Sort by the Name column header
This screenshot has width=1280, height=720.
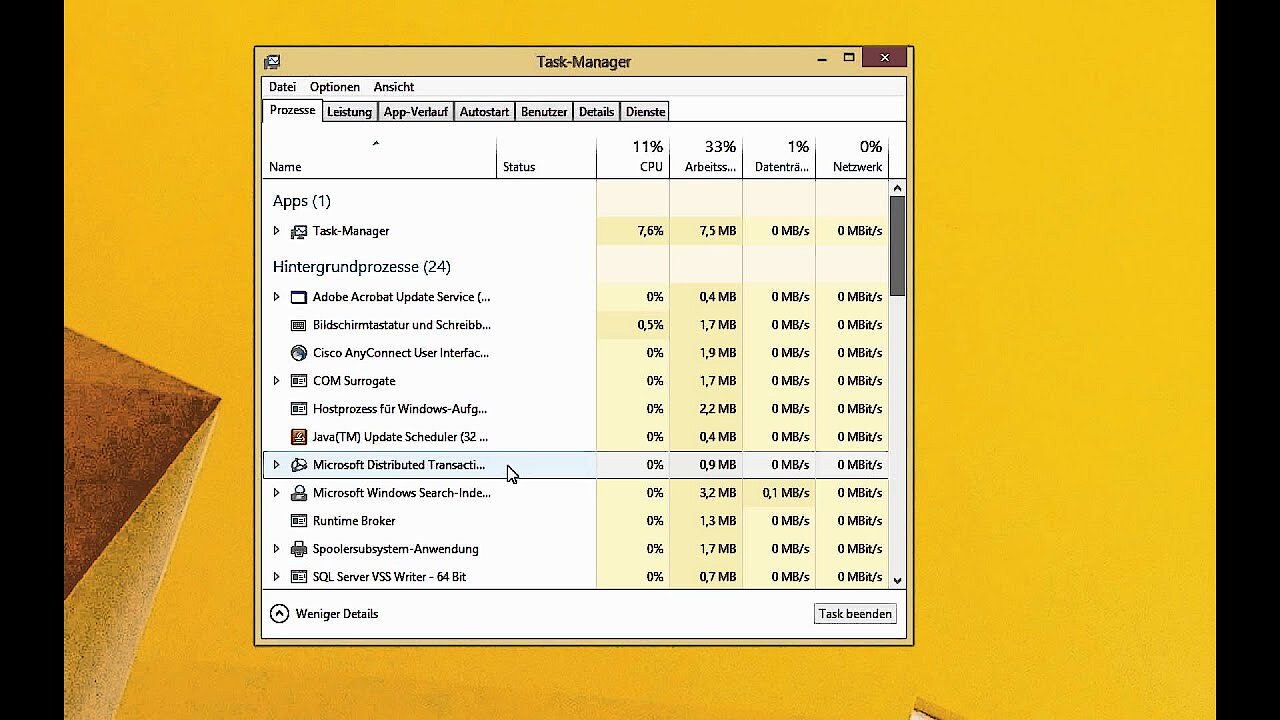pyautogui.click(x=380, y=157)
